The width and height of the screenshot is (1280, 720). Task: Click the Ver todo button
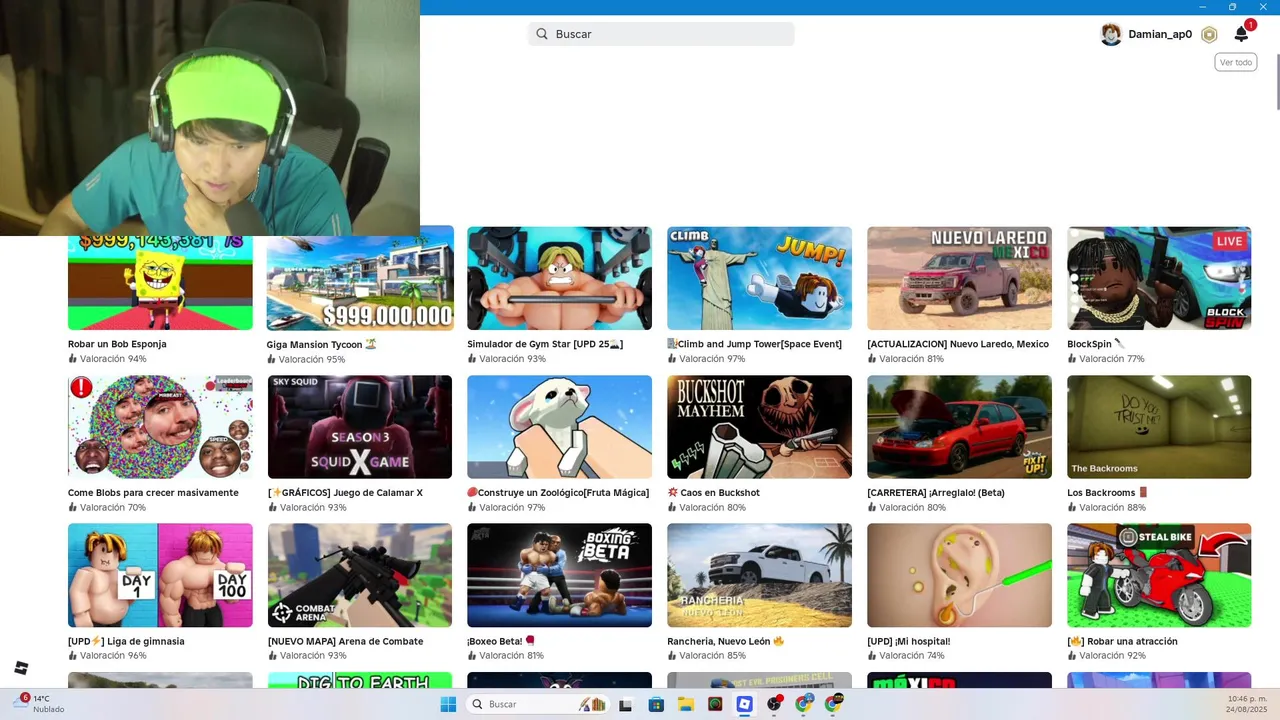pos(1236,62)
